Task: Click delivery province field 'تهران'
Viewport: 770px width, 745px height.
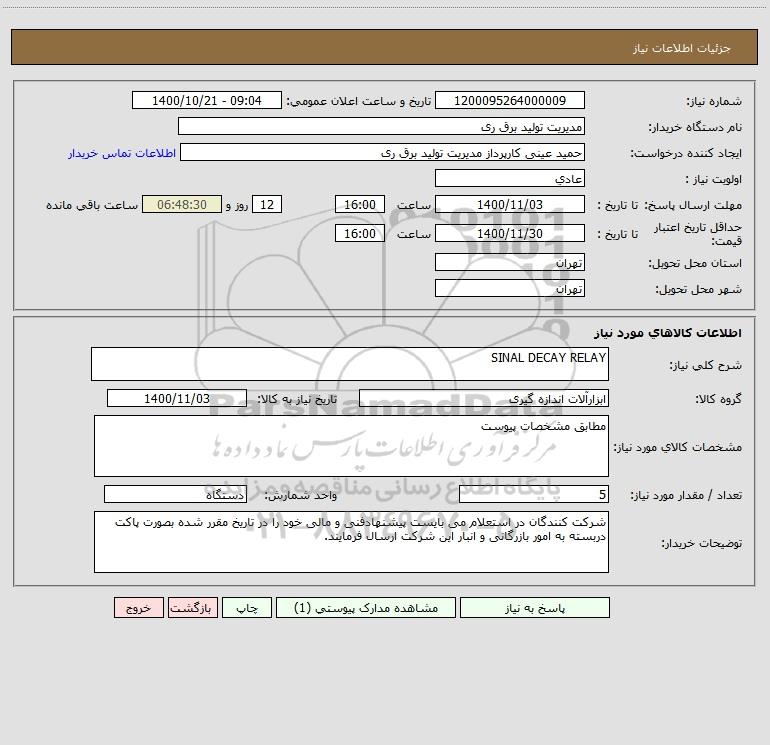Action: pos(510,262)
